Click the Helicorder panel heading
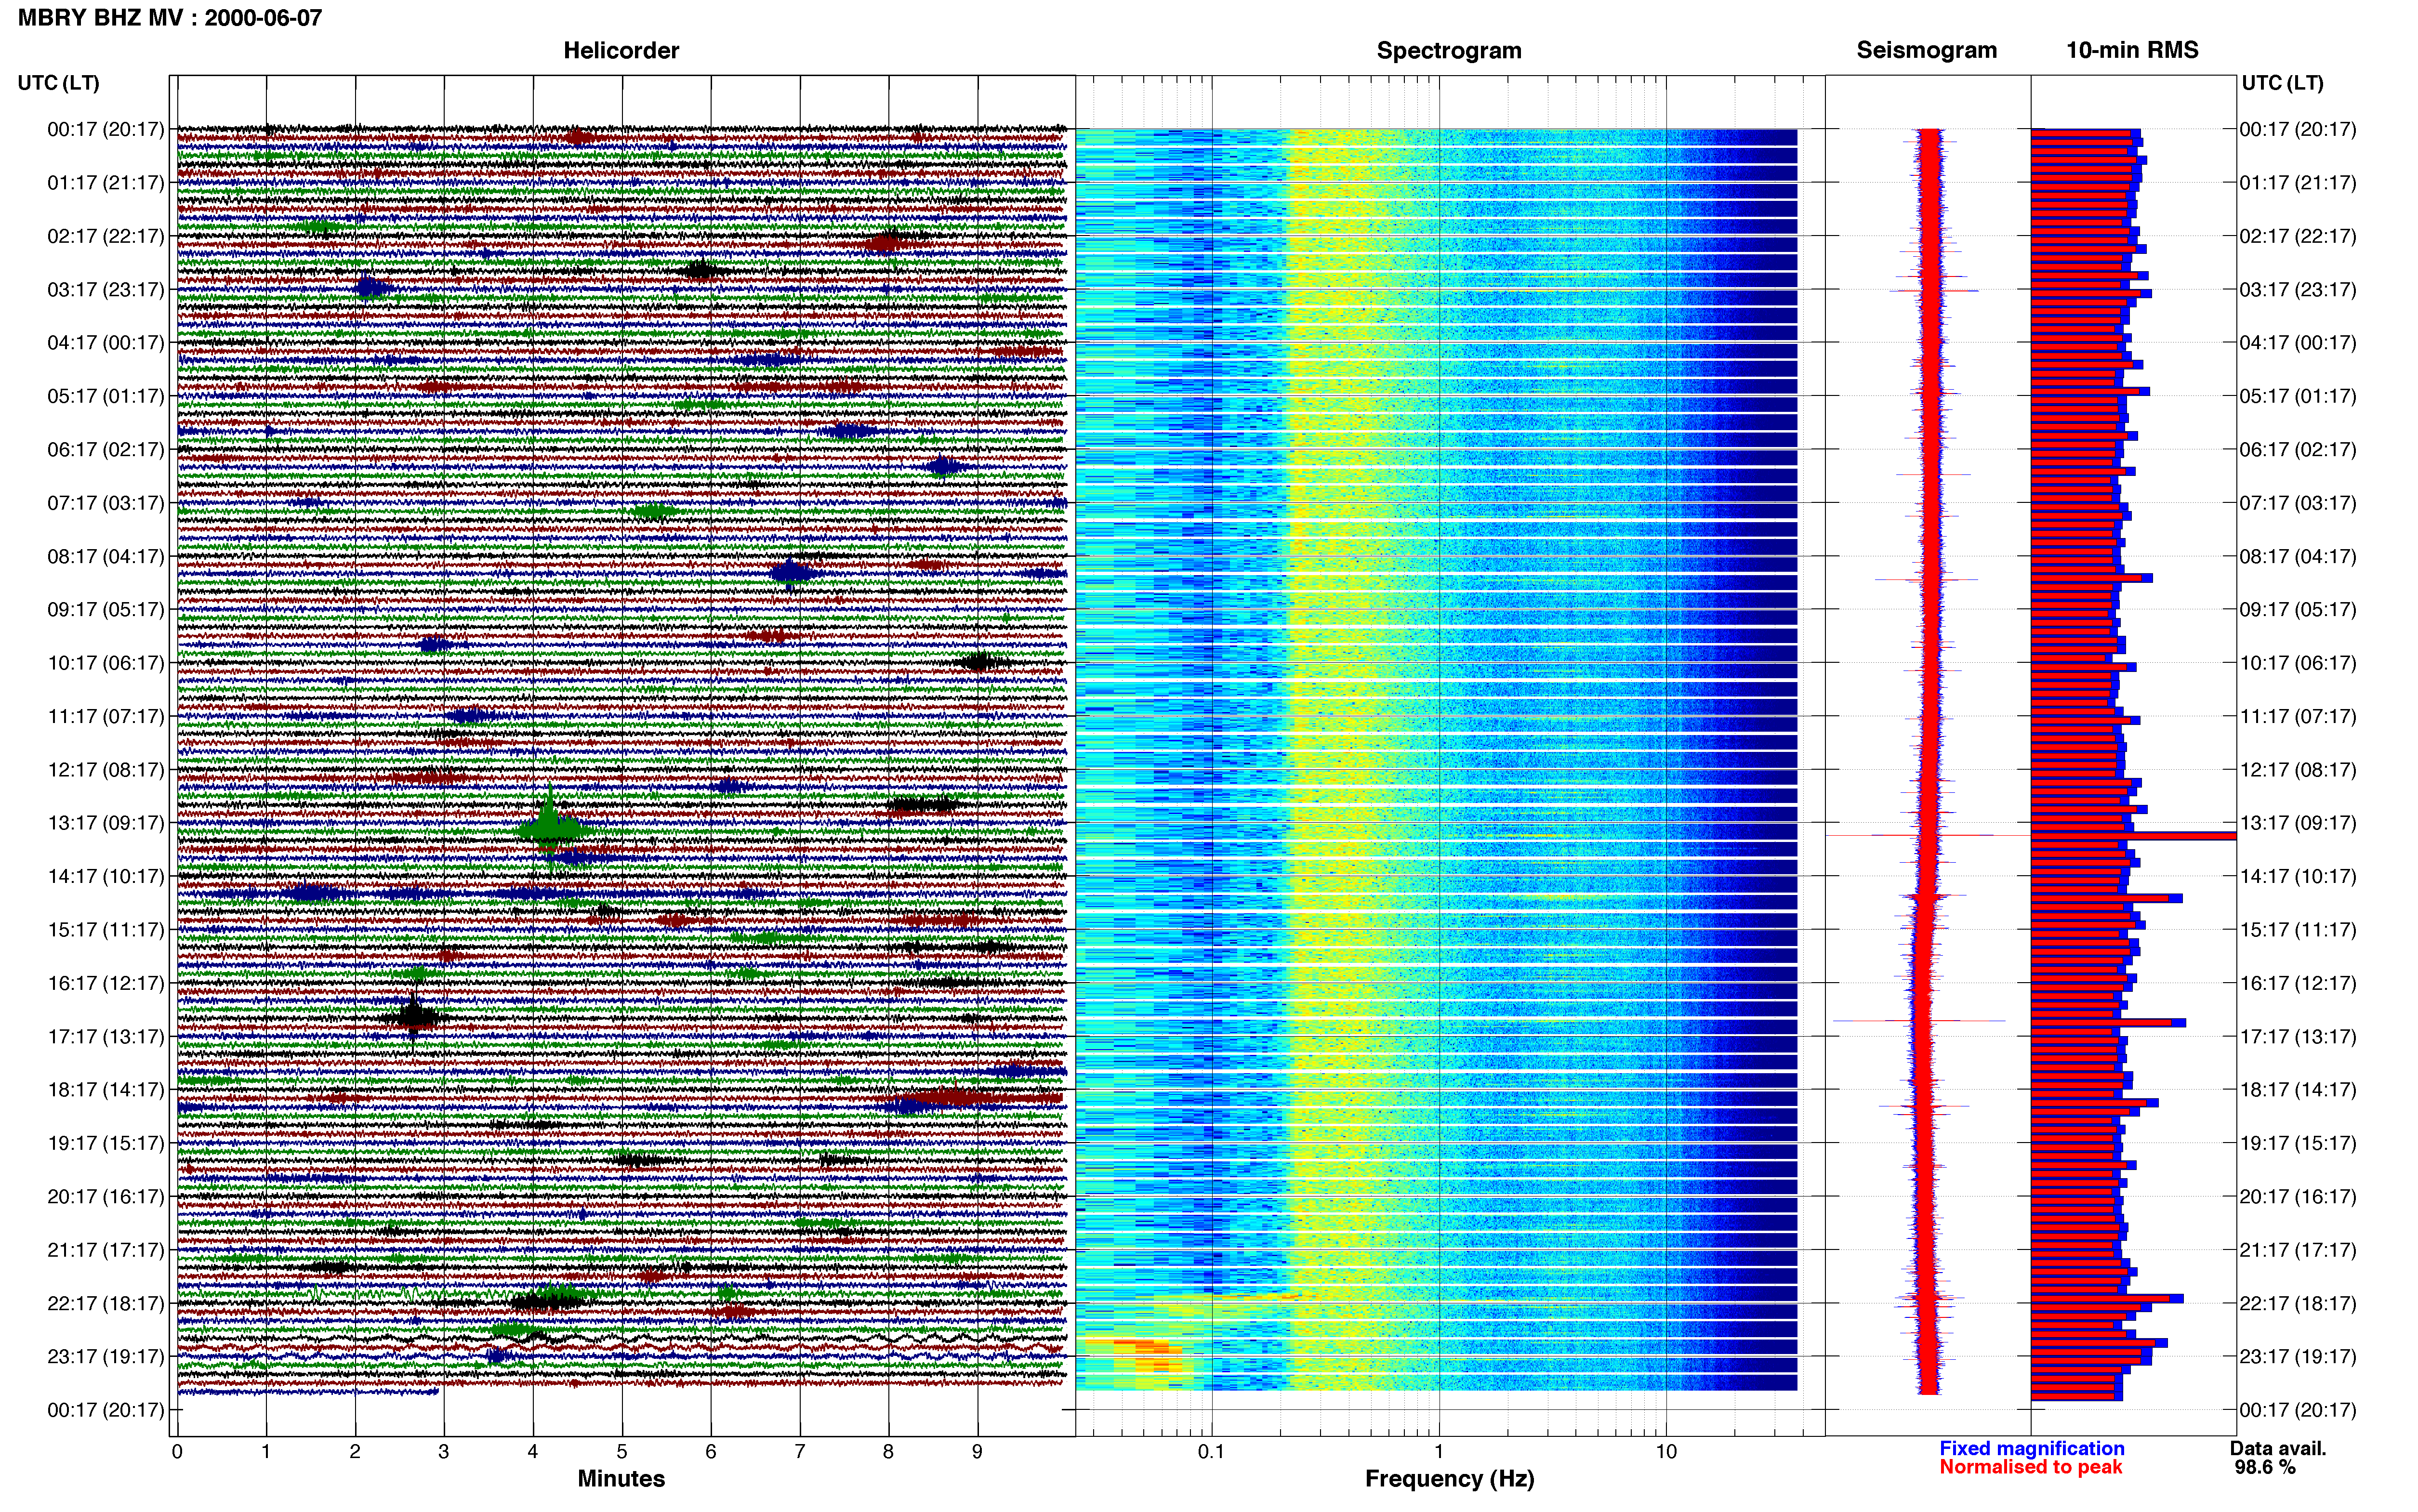Screen dimensions: 2418x1512 pos(621,50)
